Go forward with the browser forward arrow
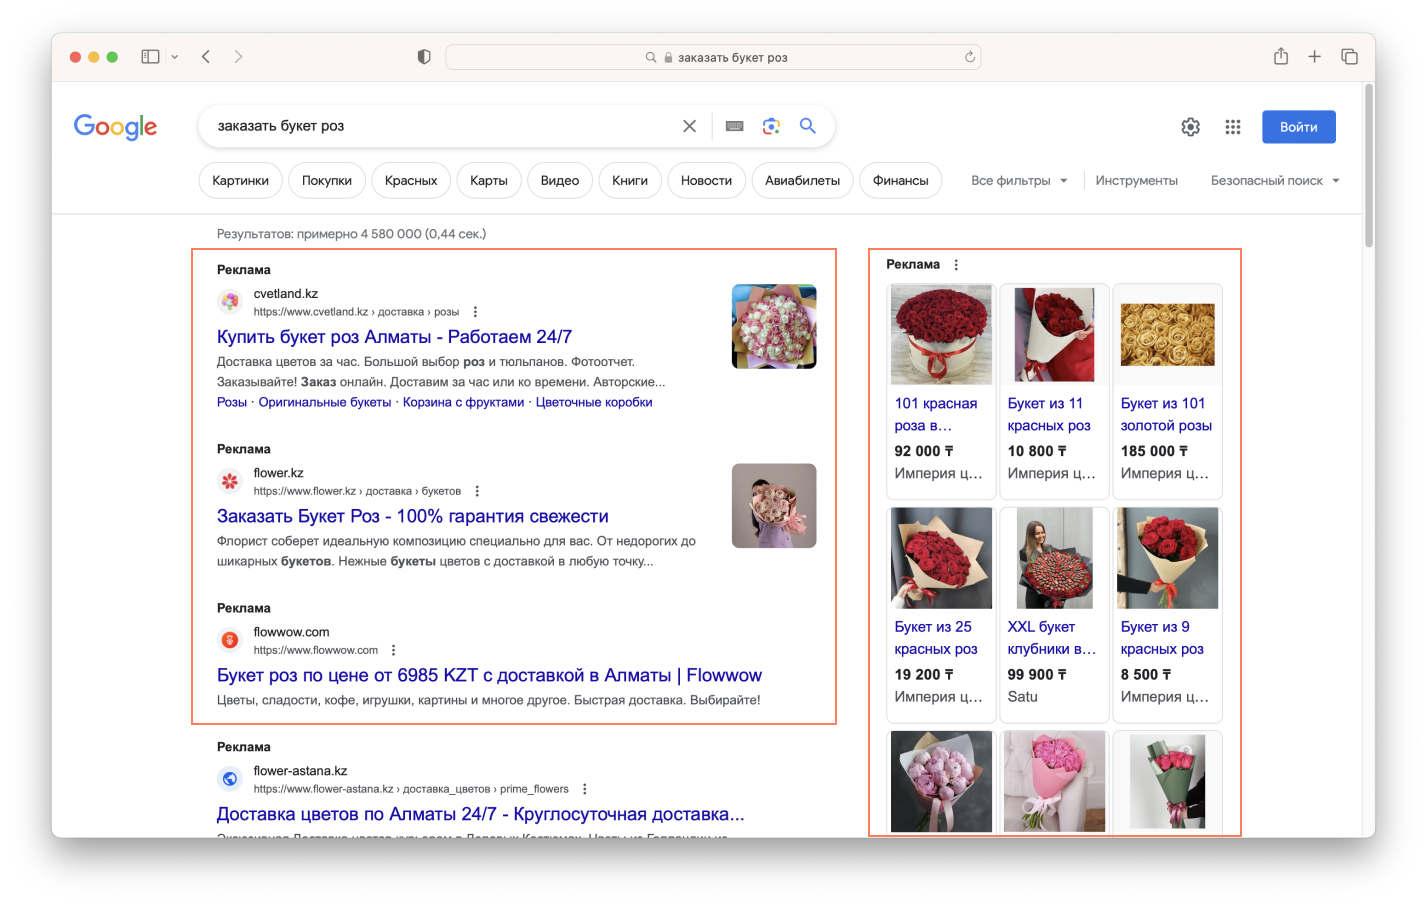Image resolution: width=1427 pixels, height=904 pixels. (238, 57)
